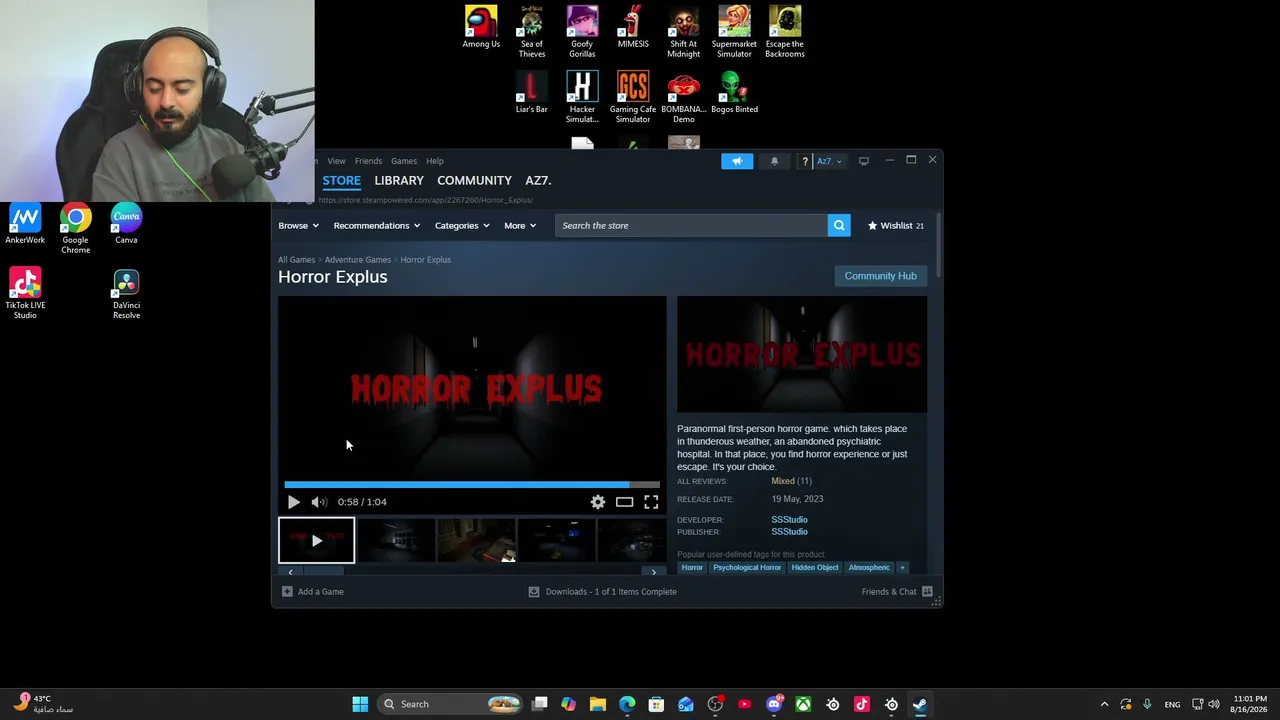Open the Escape the Backrooms desktop shortcut
1280x720 pixels.
(785, 32)
